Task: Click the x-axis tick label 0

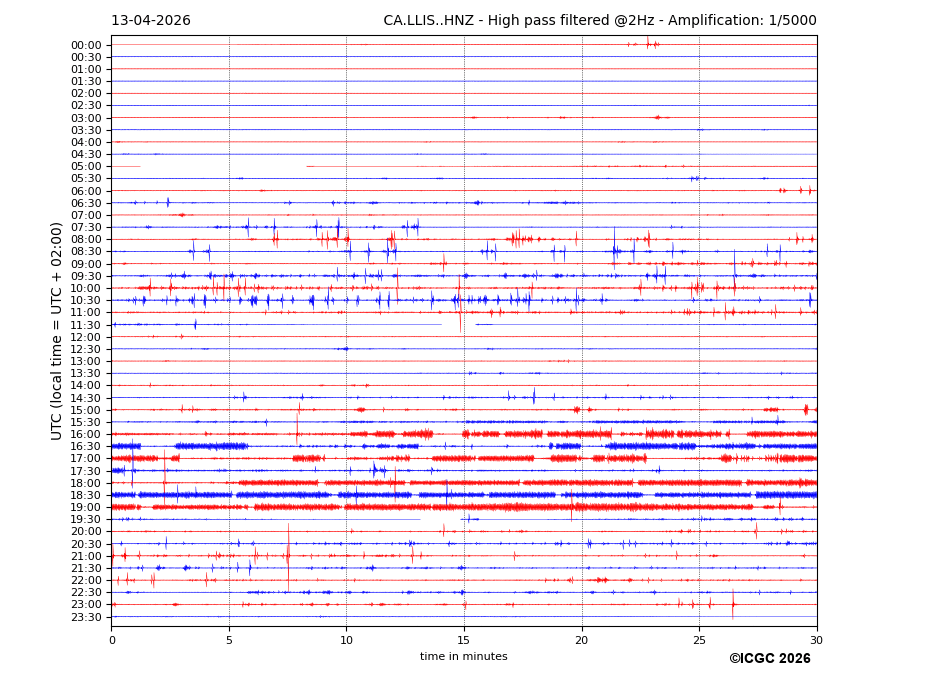Action: (x=112, y=640)
